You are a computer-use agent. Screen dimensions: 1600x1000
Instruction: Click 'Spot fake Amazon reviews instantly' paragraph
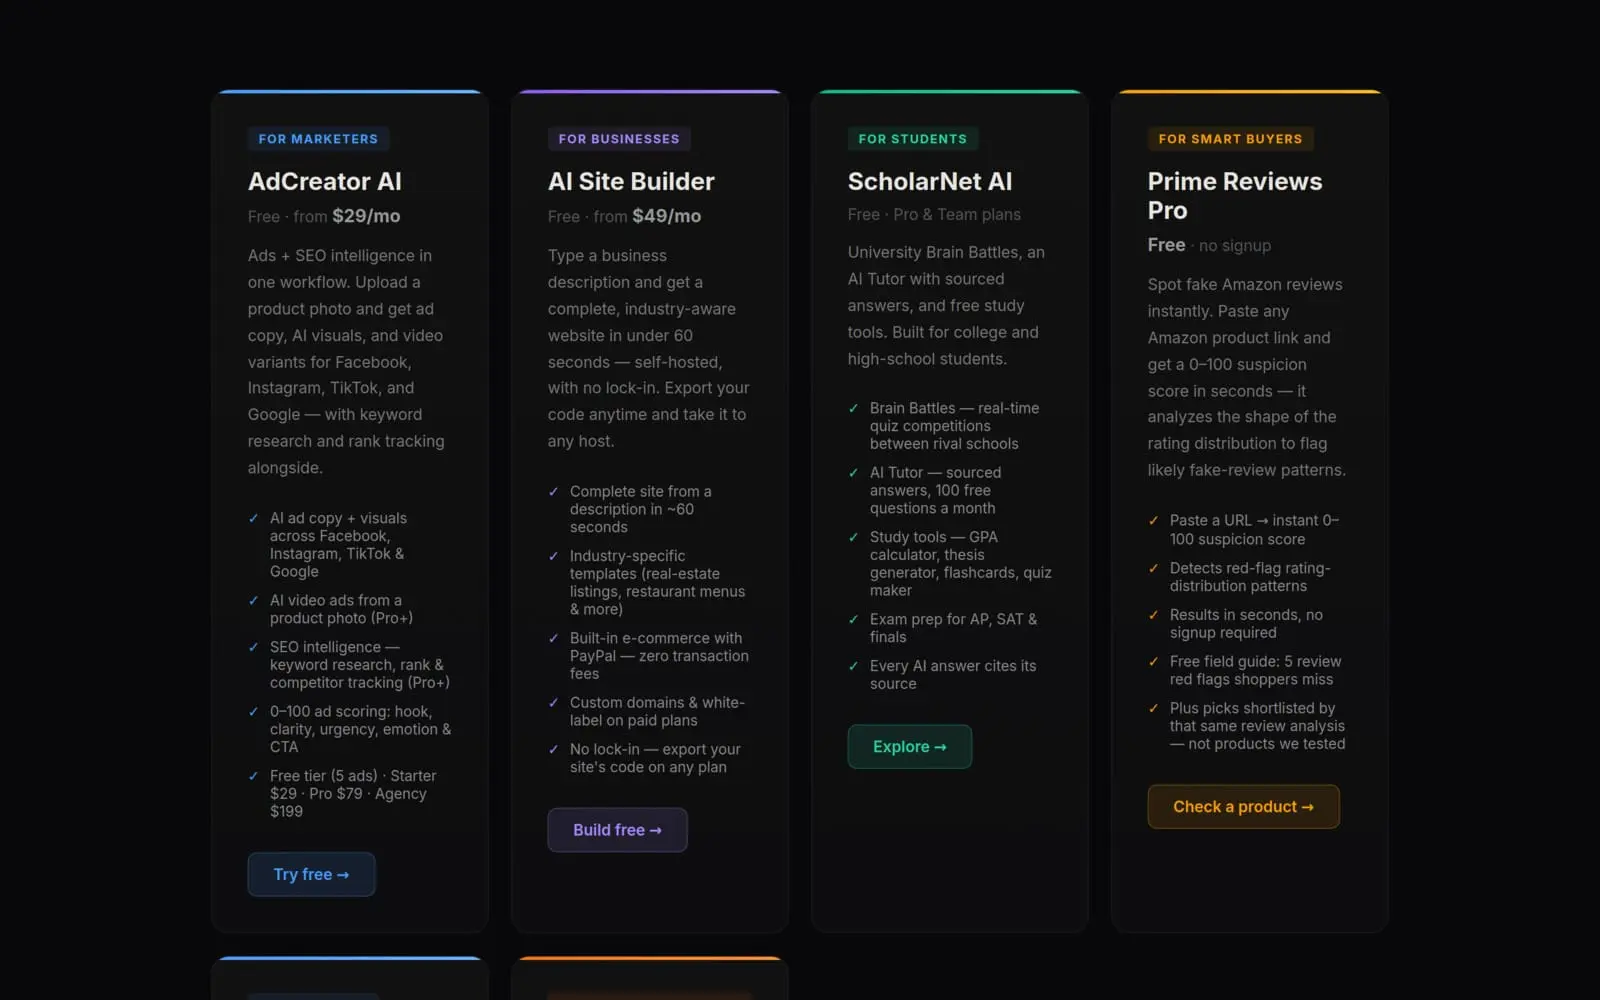pos(1246,377)
